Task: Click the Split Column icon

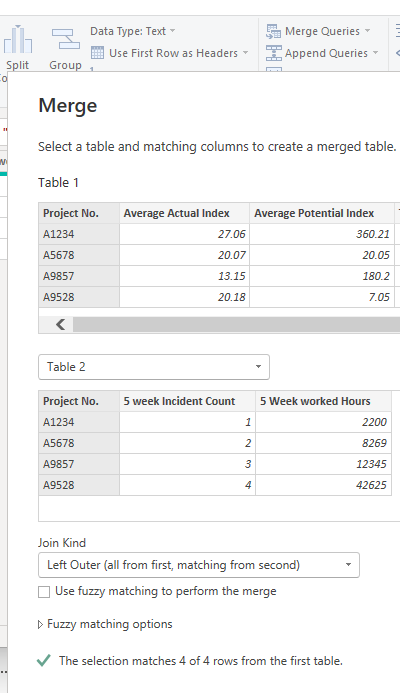Action: (x=18, y=39)
